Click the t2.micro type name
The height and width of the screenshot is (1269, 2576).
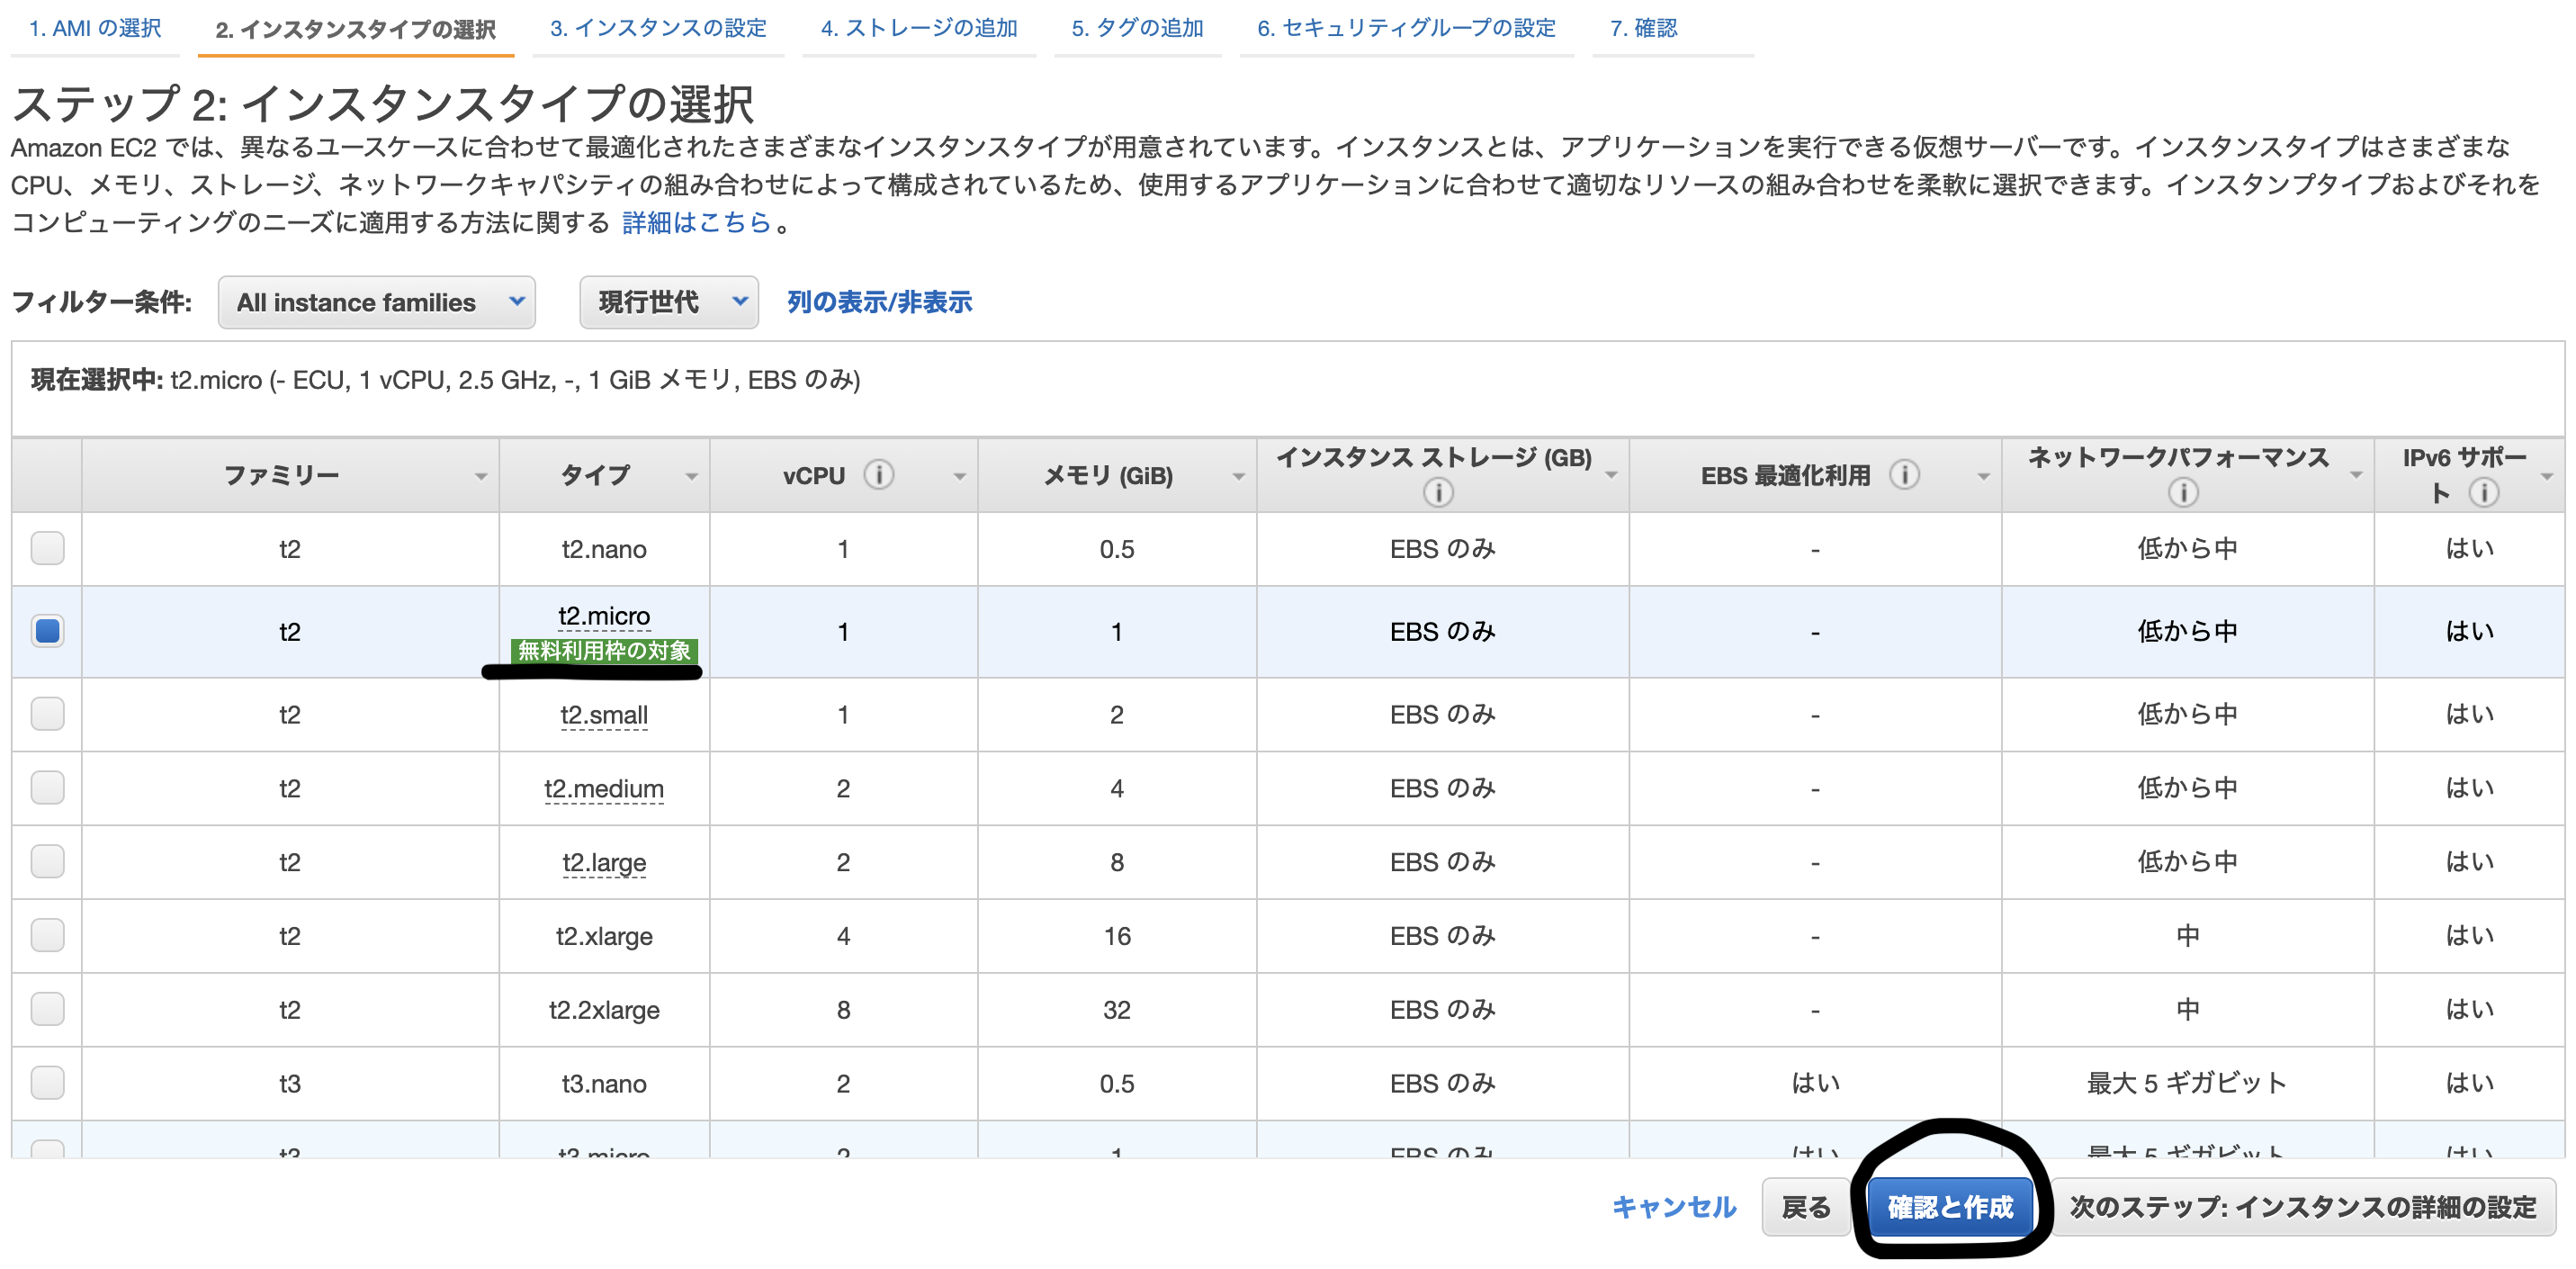[604, 616]
